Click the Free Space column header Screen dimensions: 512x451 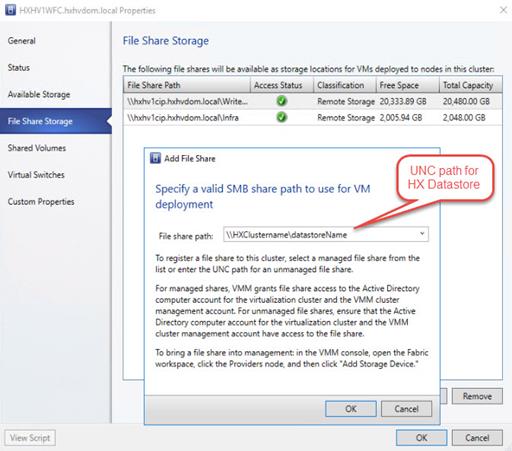pyautogui.click(x=407, y=85)
